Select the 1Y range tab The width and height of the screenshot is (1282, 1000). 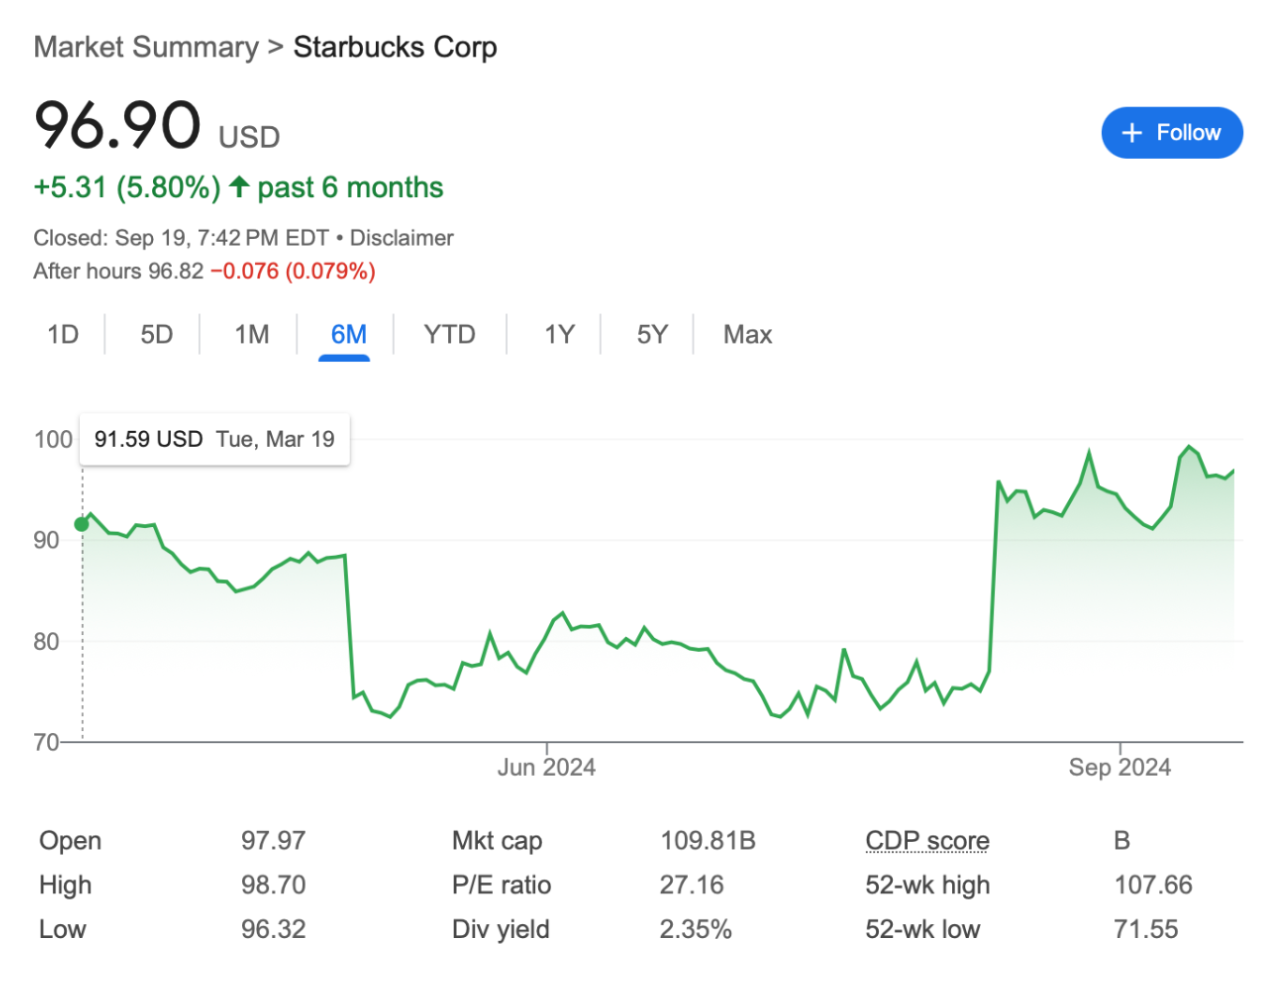560,334
